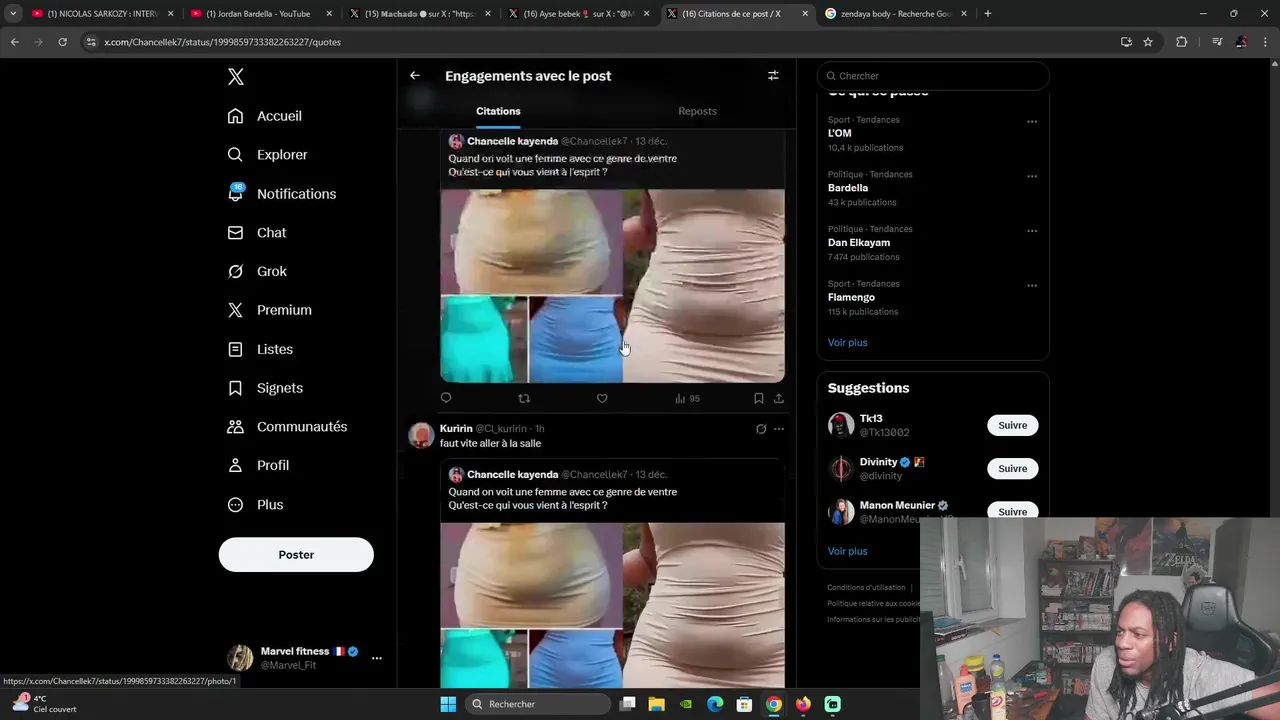Follow Divinity with Suivre button
This screenshot has width=1280, height=720.
[1012, 468]
